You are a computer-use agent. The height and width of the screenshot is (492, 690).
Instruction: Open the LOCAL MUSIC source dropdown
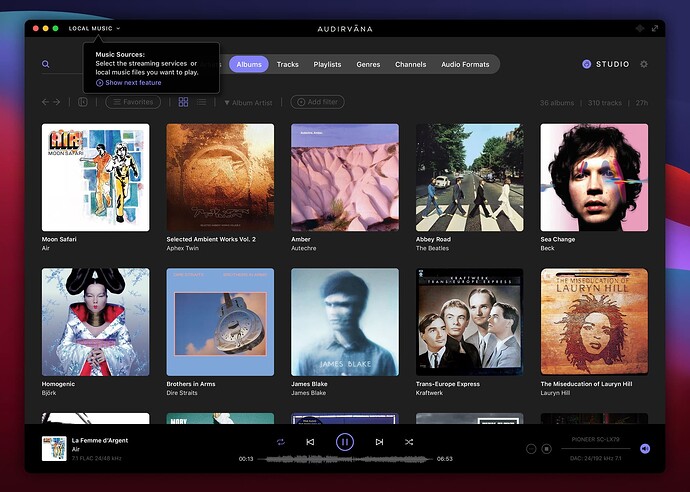pyautogui.click(x=94, y=29)
